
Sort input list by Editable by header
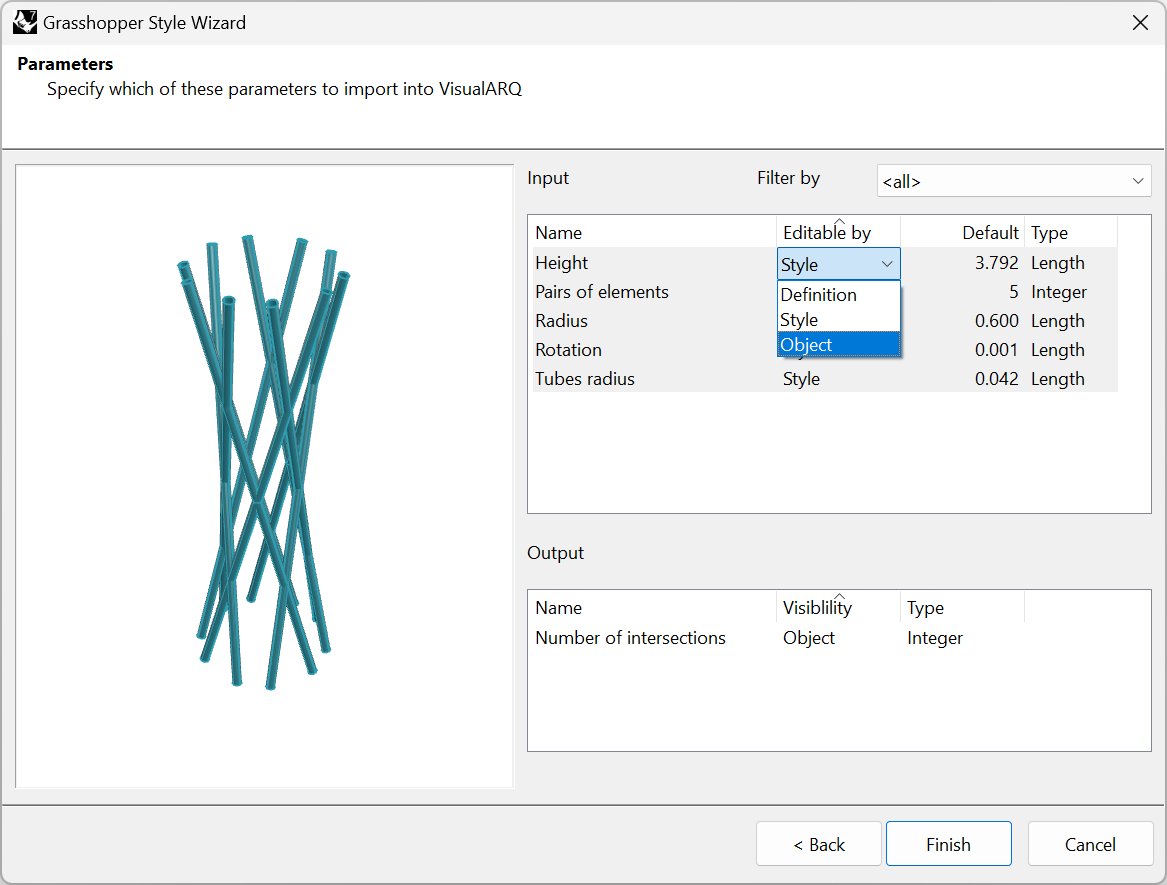tap(839, 233)
